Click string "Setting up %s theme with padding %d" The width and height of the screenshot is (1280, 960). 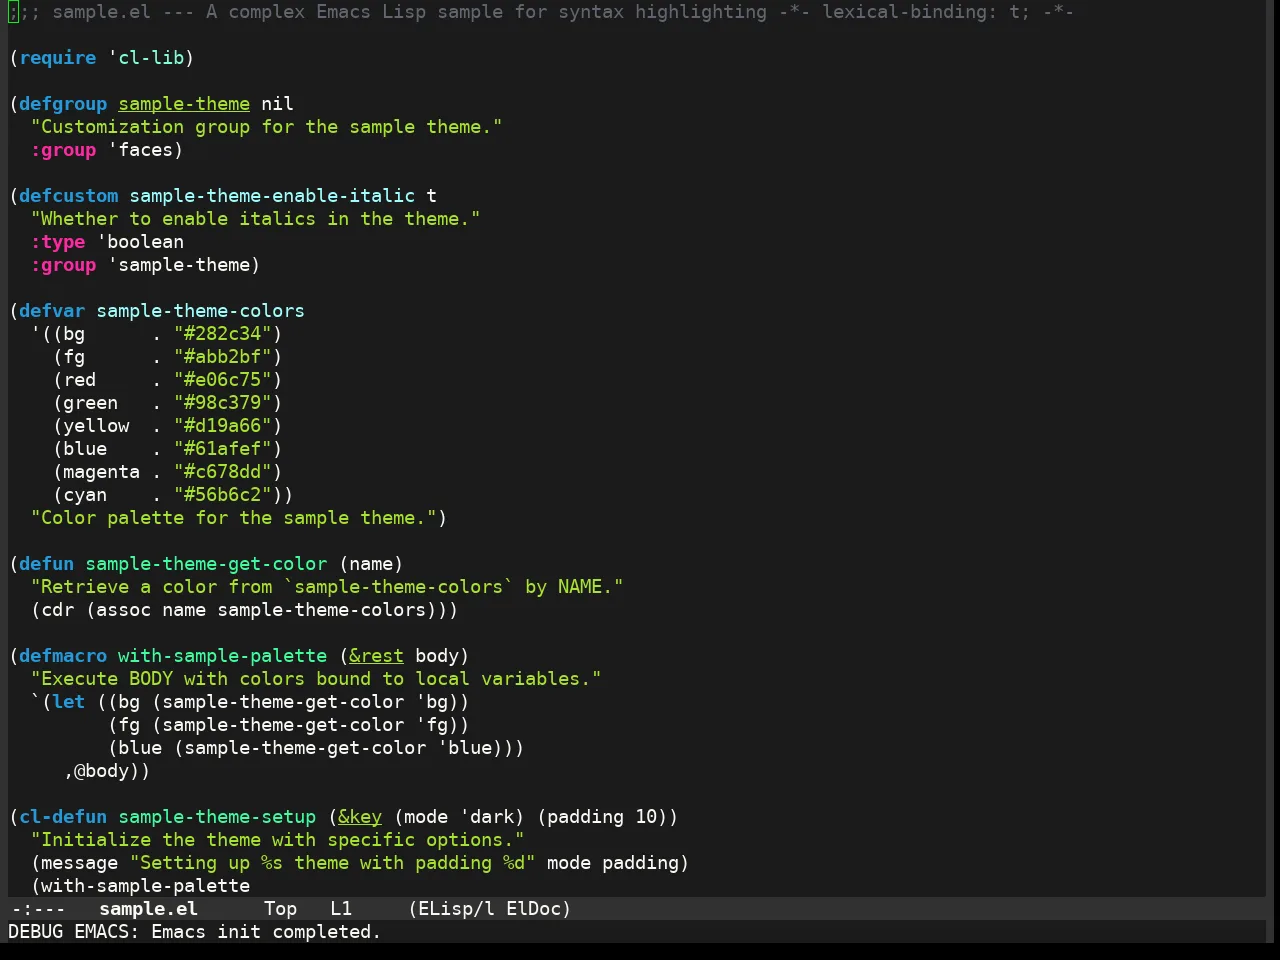point(333,863)
